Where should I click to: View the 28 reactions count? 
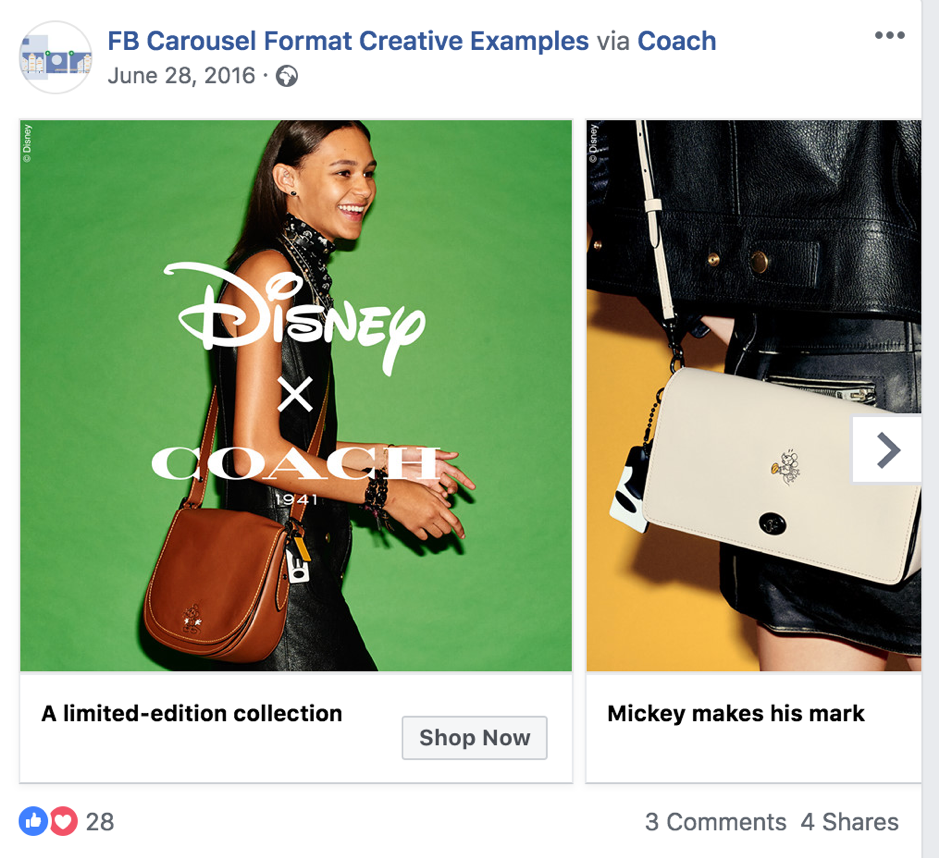tap(99, 822)
